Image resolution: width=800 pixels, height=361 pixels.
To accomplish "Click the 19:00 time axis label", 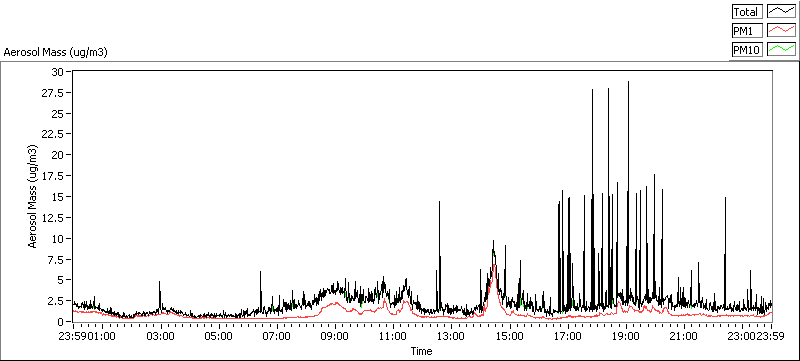I will (626, 337).
